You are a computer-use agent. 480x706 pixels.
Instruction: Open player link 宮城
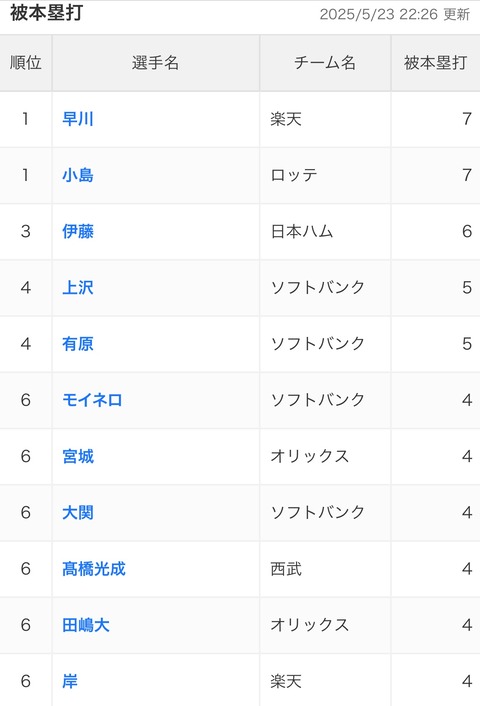point(78,457)
